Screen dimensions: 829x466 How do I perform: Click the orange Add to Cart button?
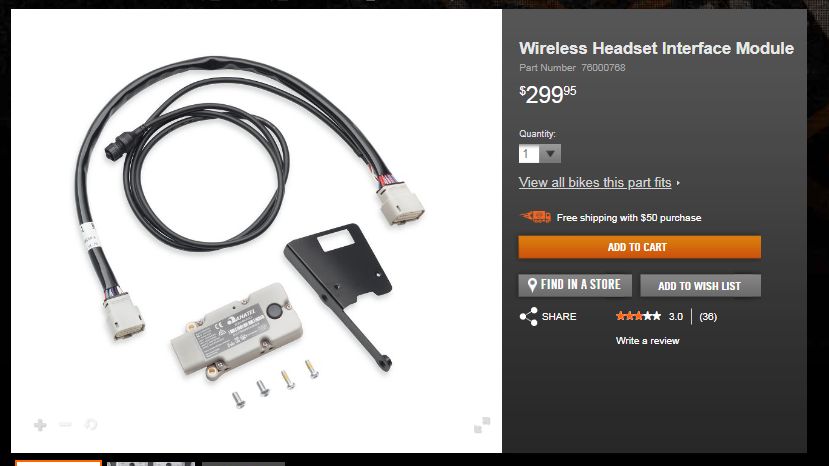click(640, 247)
